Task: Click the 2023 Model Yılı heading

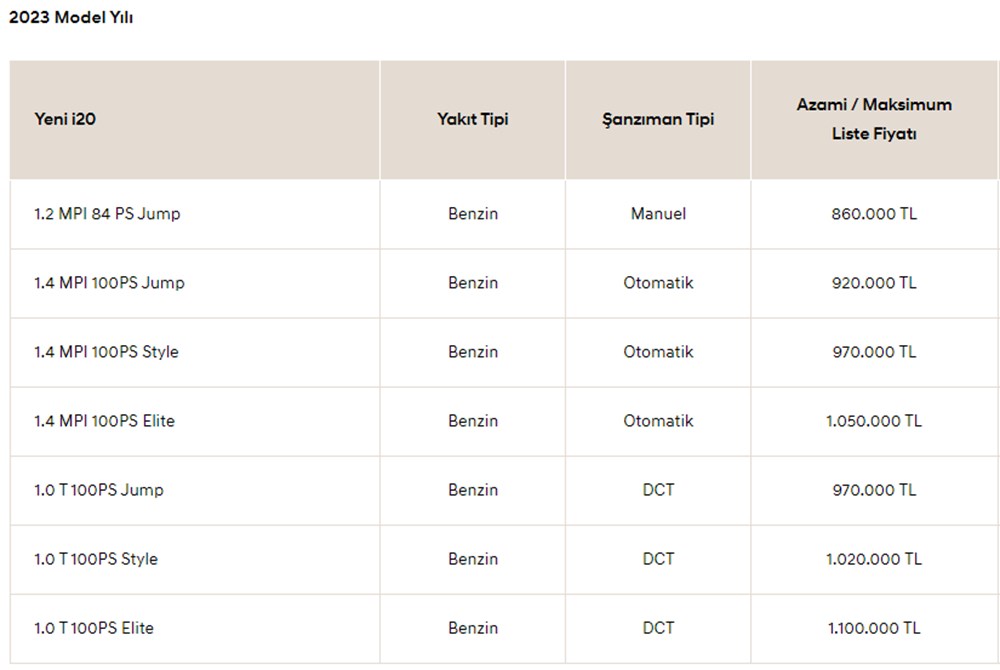Action: coord(71,18)
